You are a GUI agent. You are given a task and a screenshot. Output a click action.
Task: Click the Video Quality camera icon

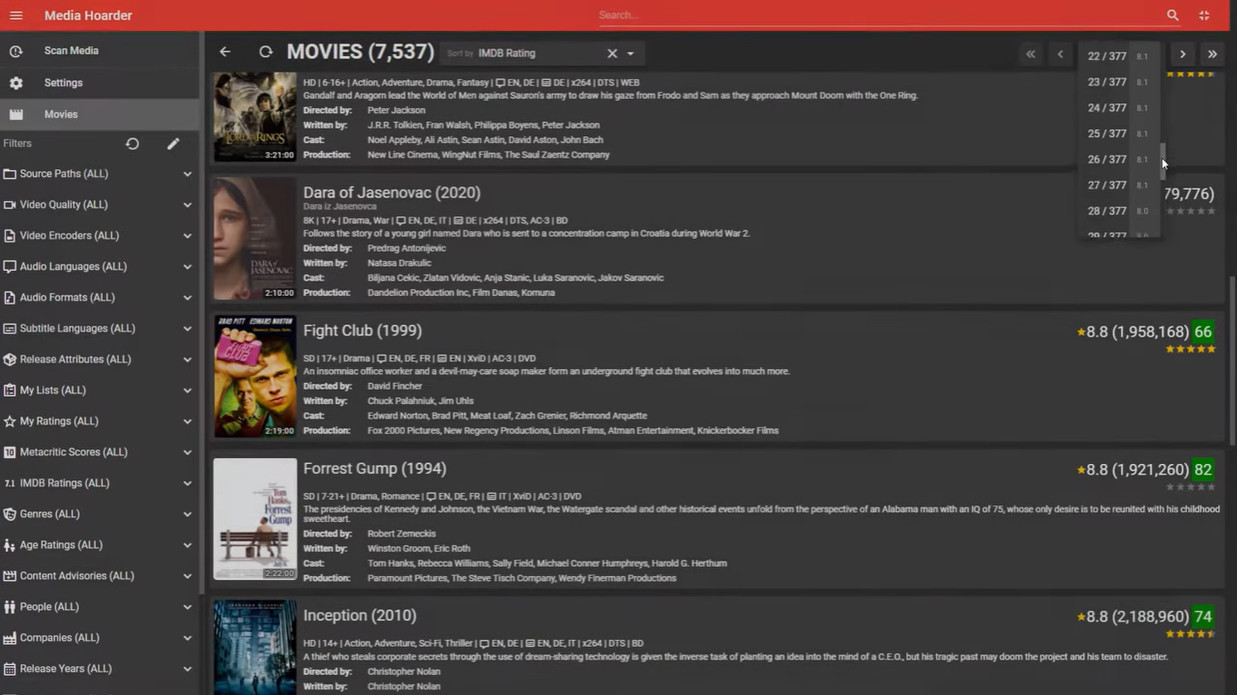tap(10, 205)
